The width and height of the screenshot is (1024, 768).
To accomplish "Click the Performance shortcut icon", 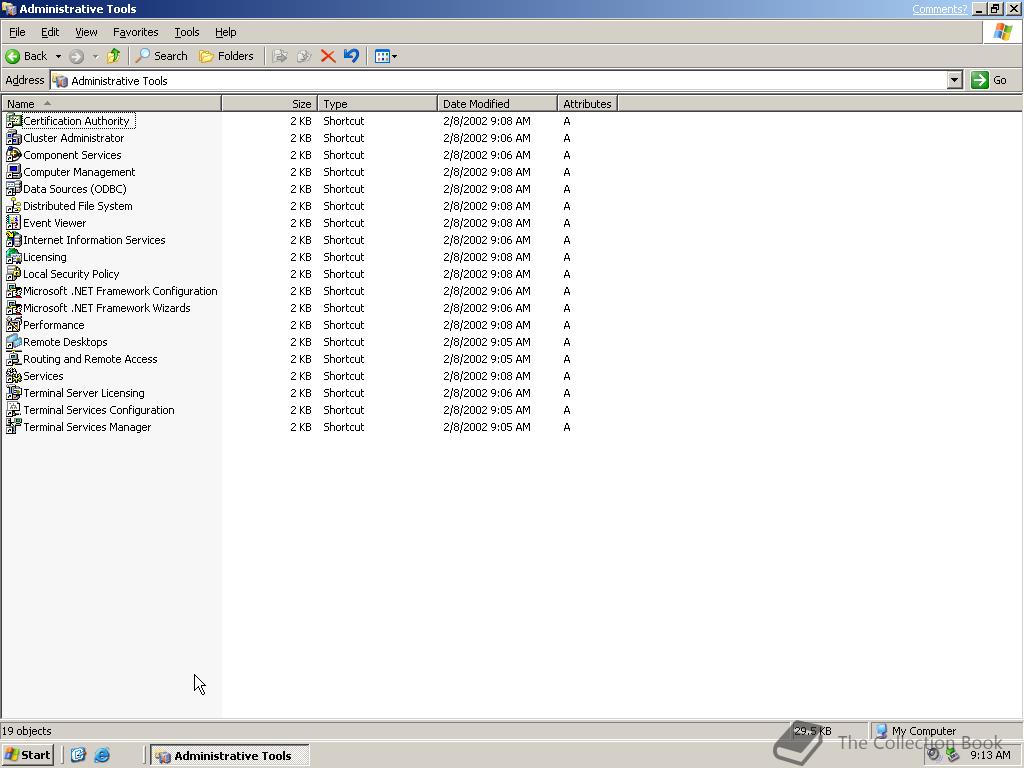I will [x=13, y=325].
